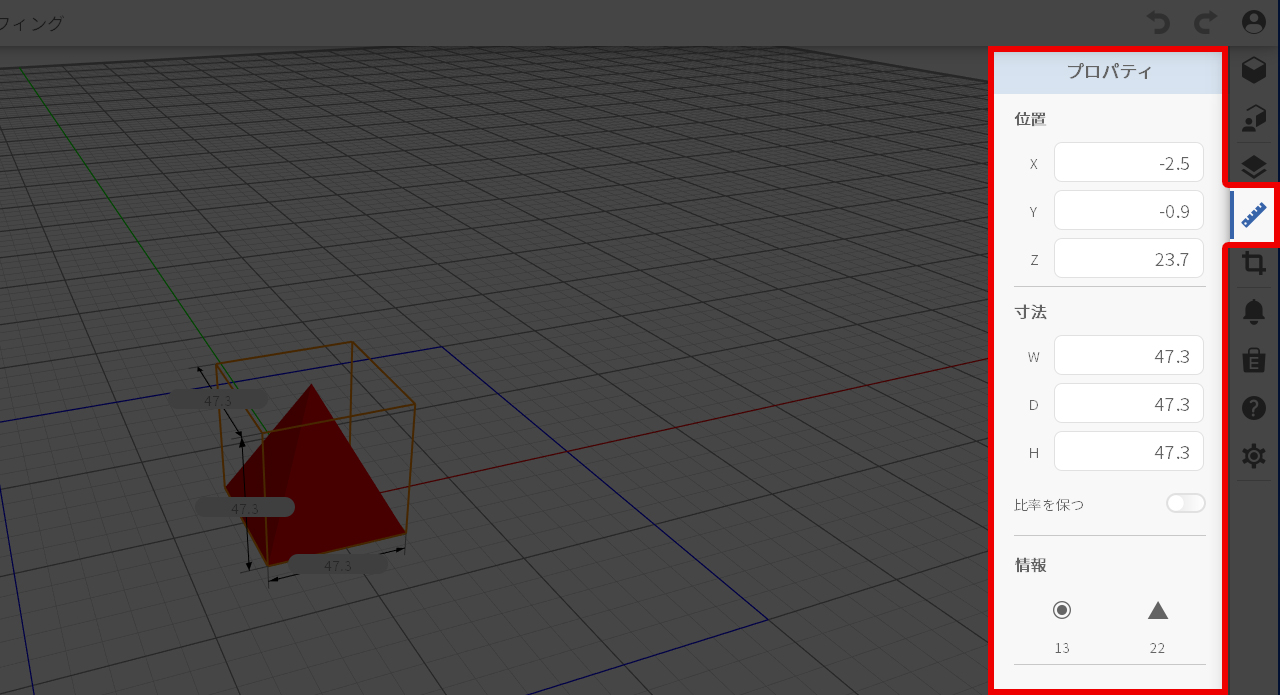Select the Z position field showing 23.7
Screen dimensions: 1280x695
coord(1128,259)
